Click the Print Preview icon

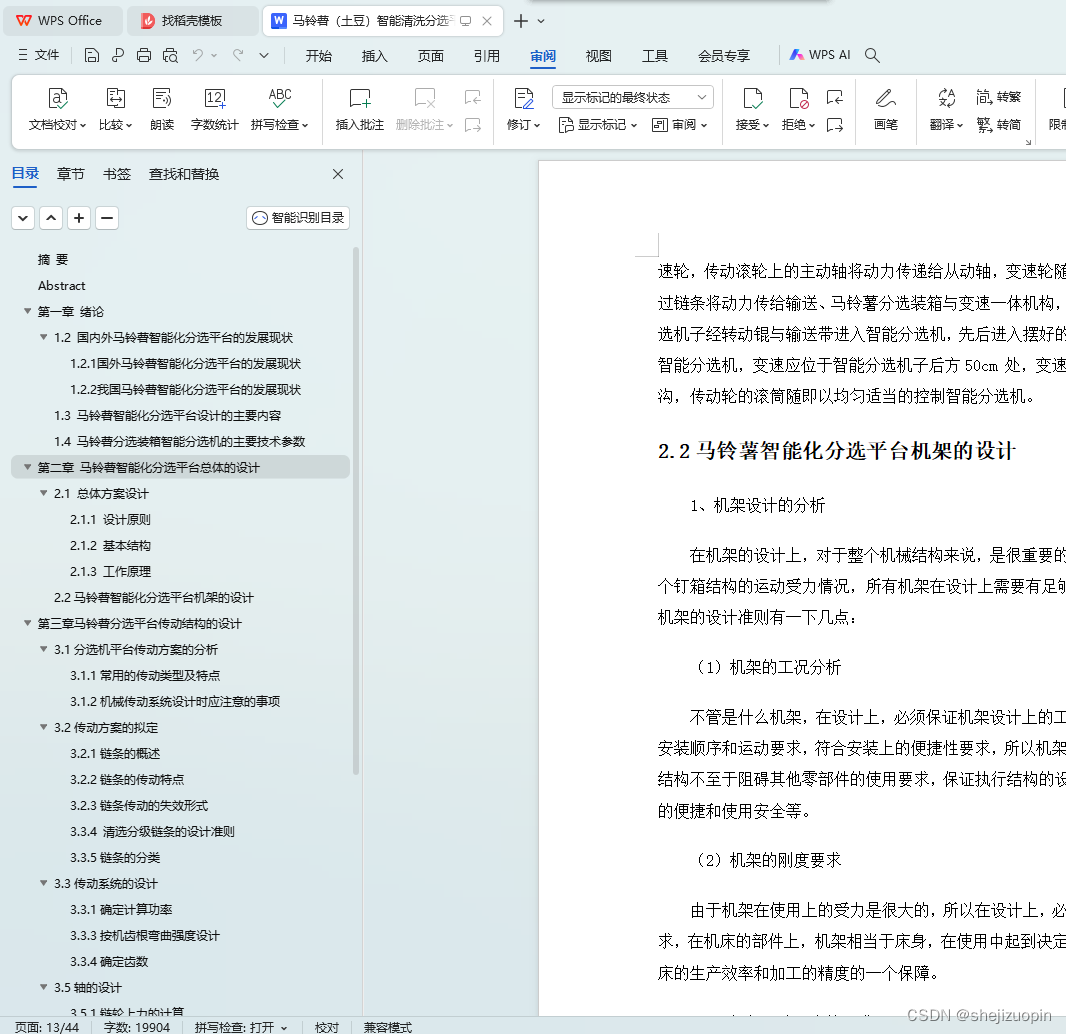(x=170, y=55)
